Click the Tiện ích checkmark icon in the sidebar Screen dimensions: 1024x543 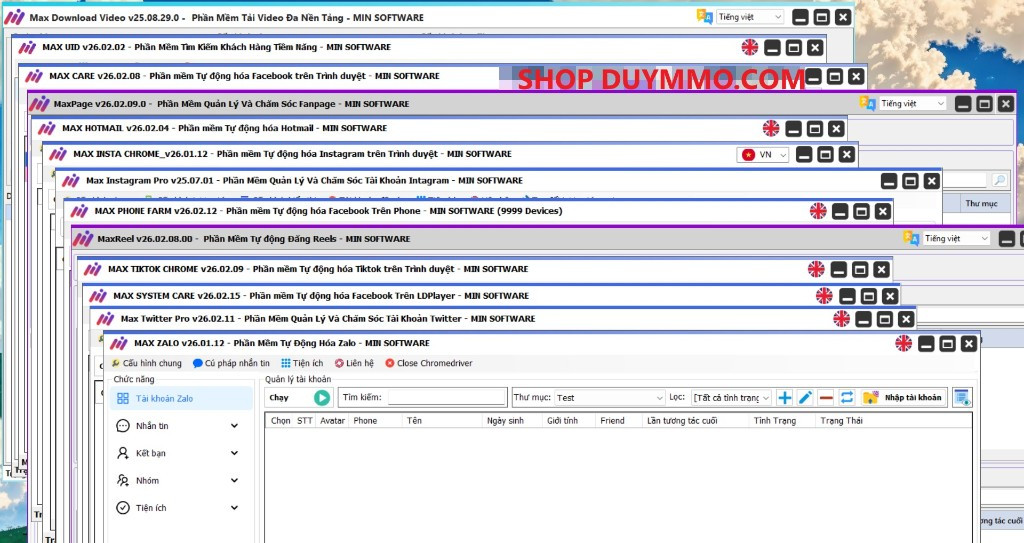pyautogui.click(x=123, y=508)
